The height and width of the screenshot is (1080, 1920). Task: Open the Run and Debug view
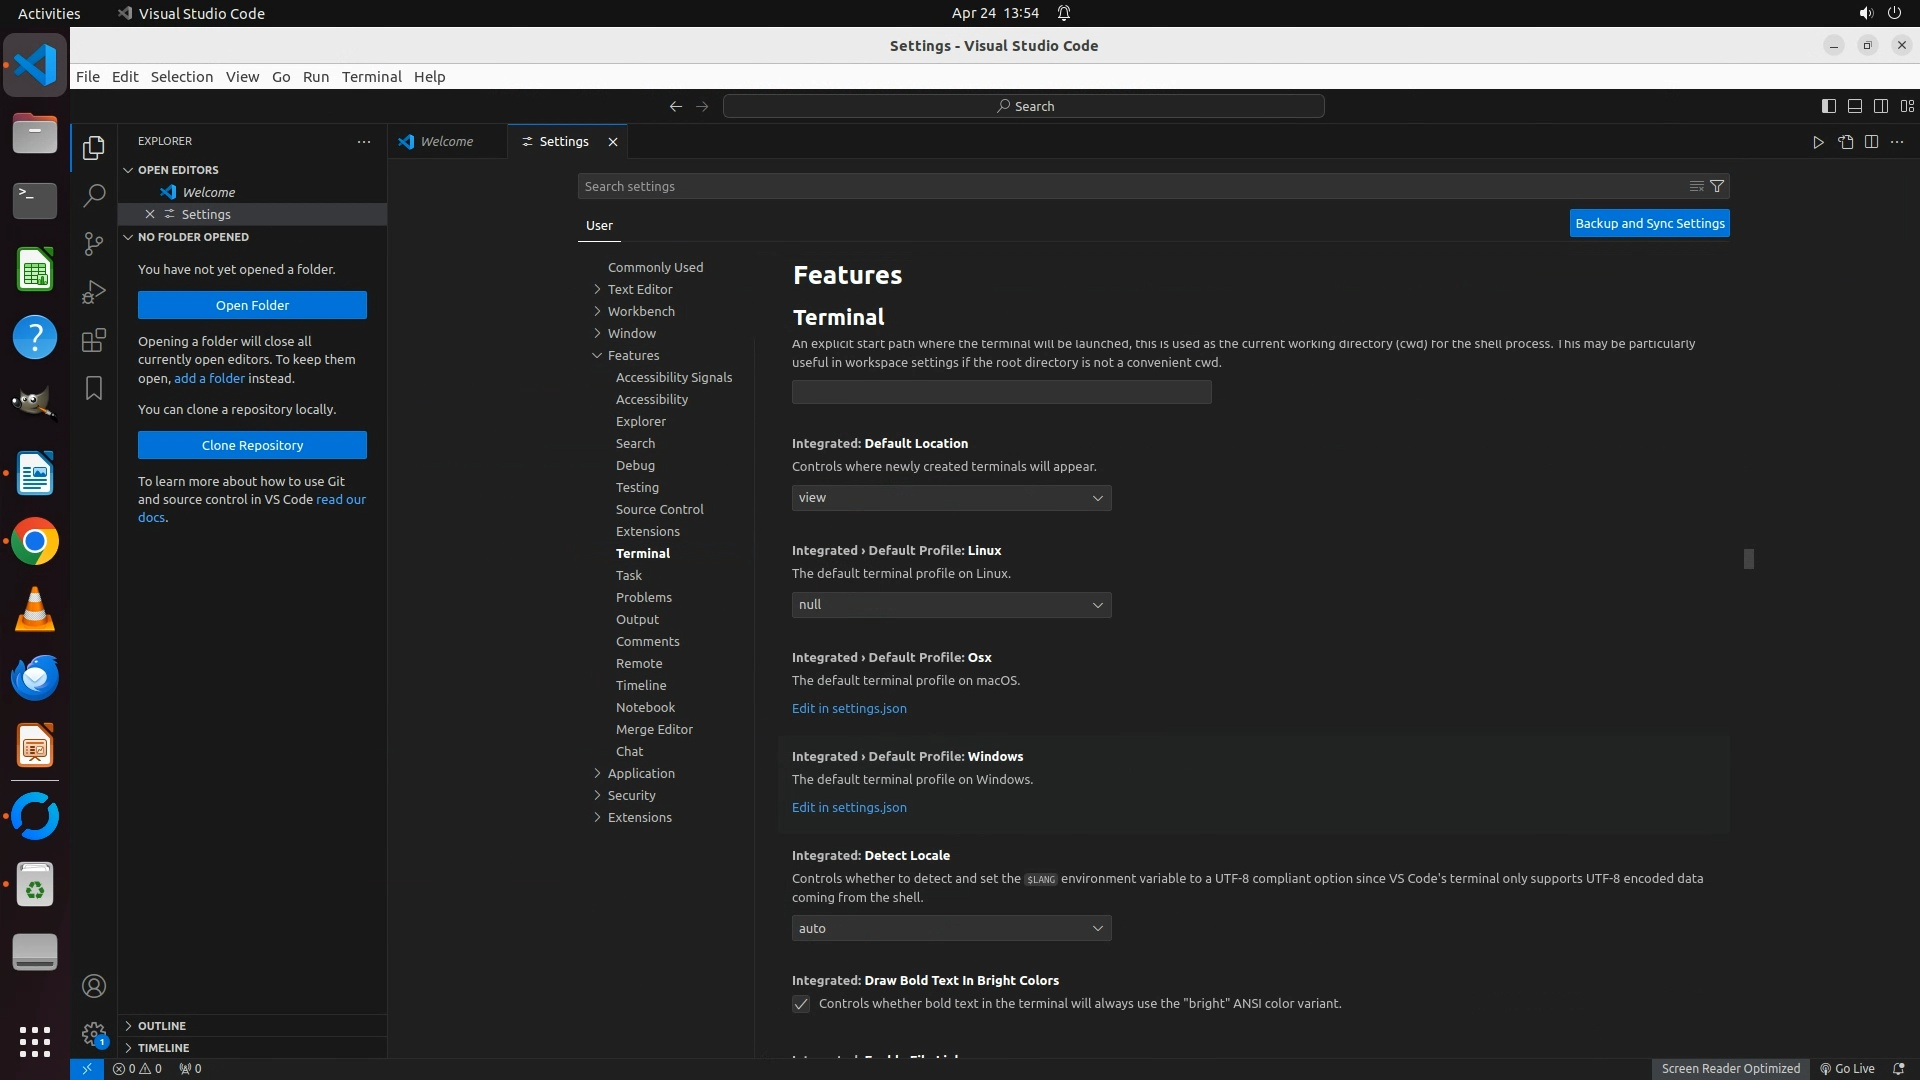pyautogui.click(x=93, y=292)
